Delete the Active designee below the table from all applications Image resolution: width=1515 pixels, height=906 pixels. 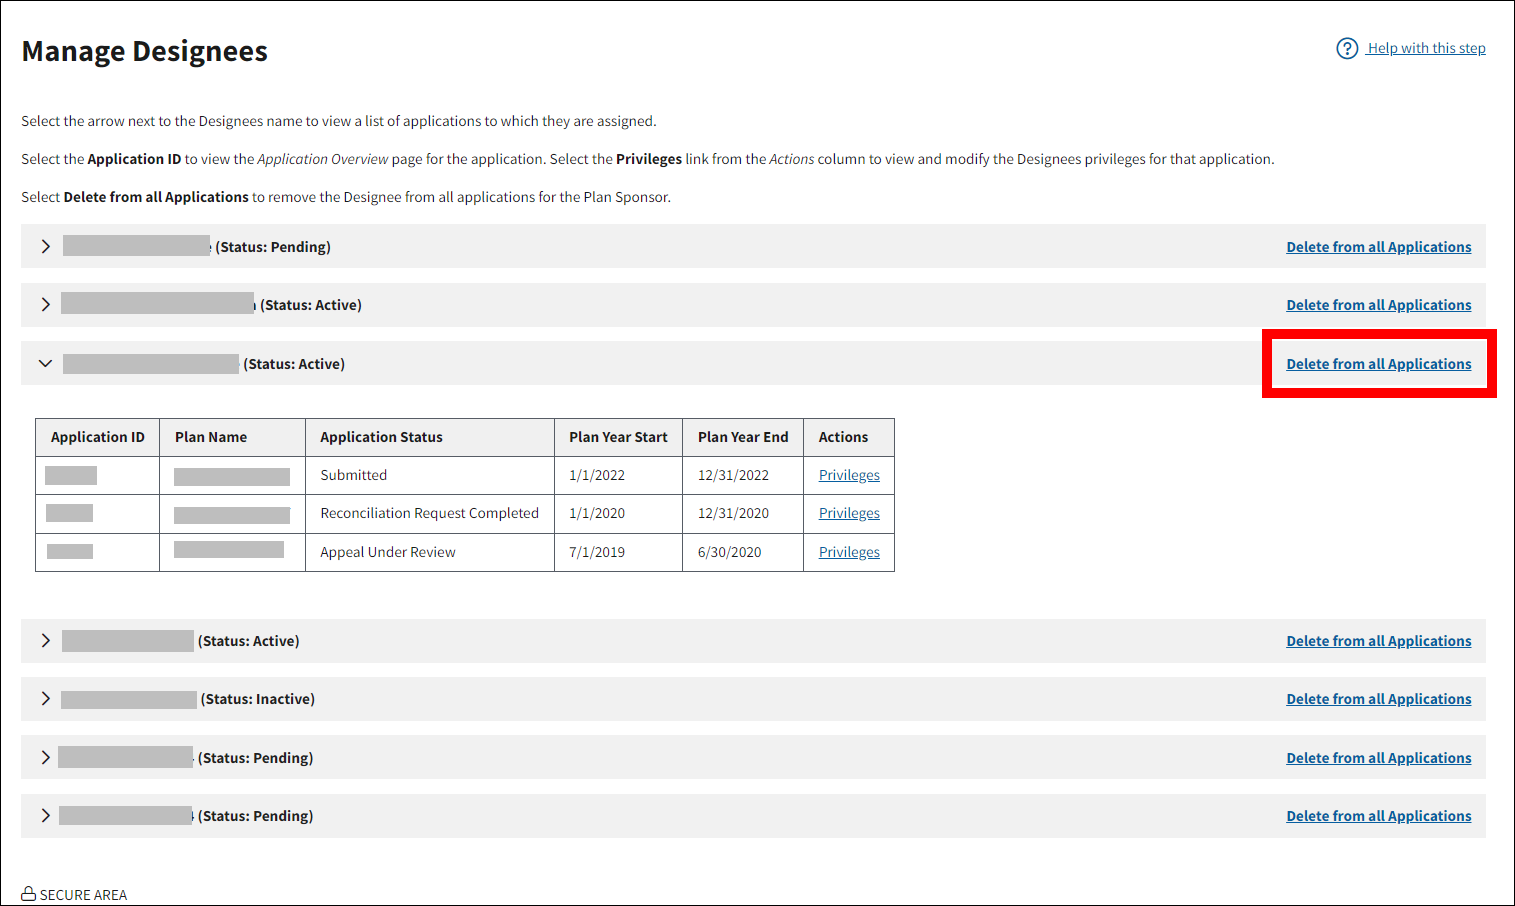click(x=1378, y=641)
